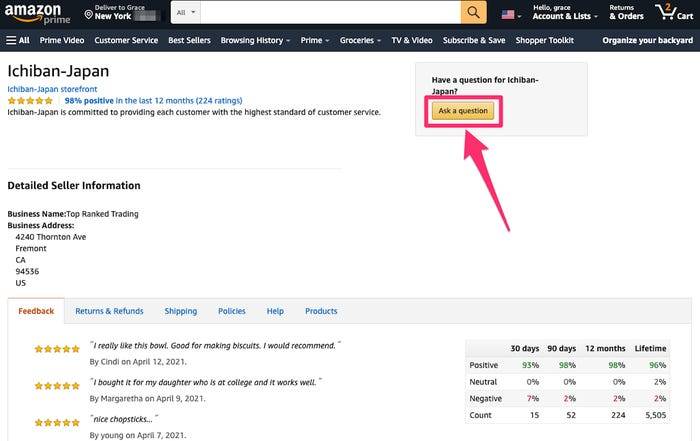Open the shopping cart icon
This screenshot has height=441, width=700.
tap(674, 12)
